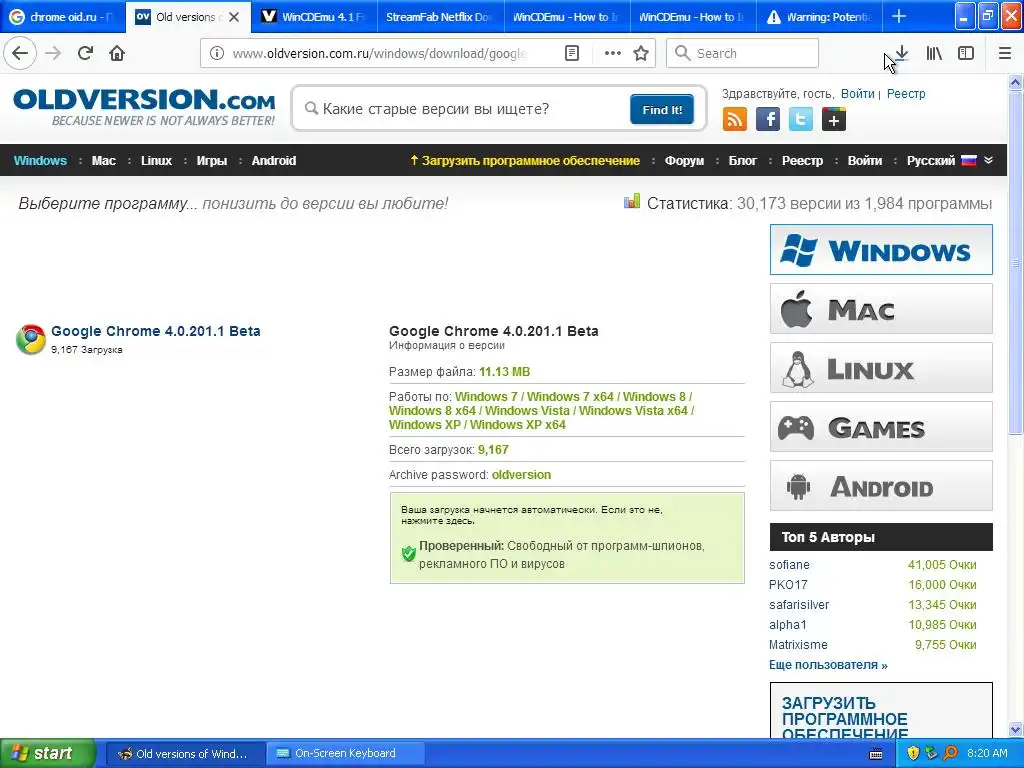This screenshot has width=1024, height=768.
Task: Open the Twitter icon in header
Action: (x=801, y=120)
